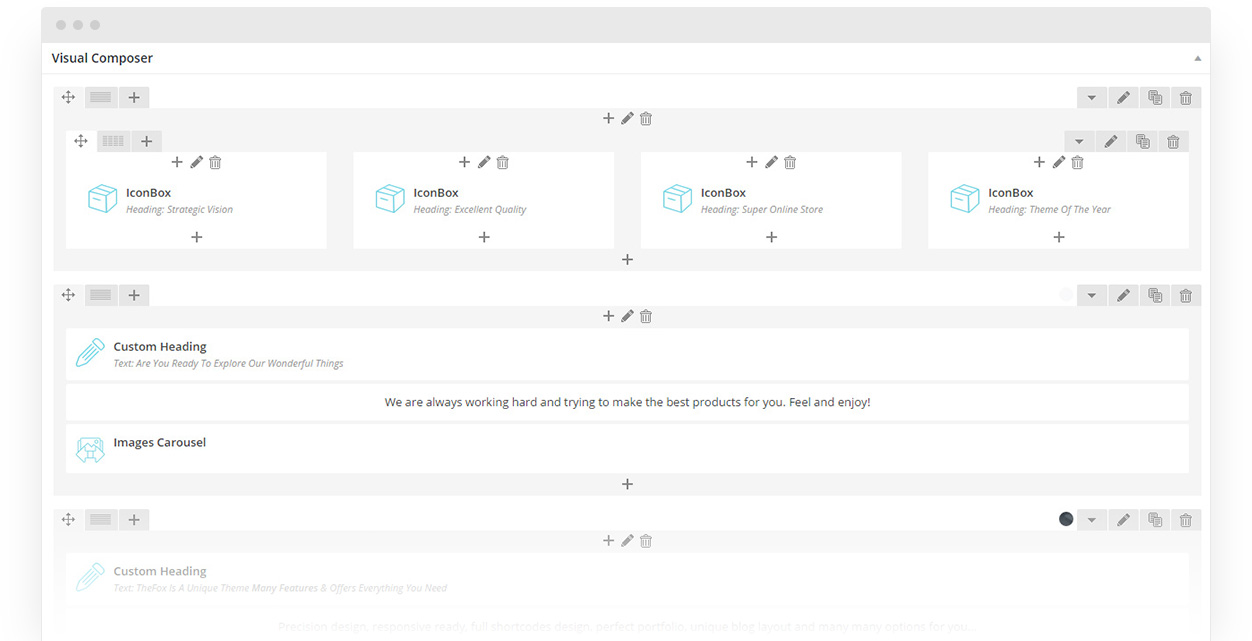Image resolution: width=1252 pixels, height=641 pixels.
Task: Click move handle of second row
Action: click(68, 295)
